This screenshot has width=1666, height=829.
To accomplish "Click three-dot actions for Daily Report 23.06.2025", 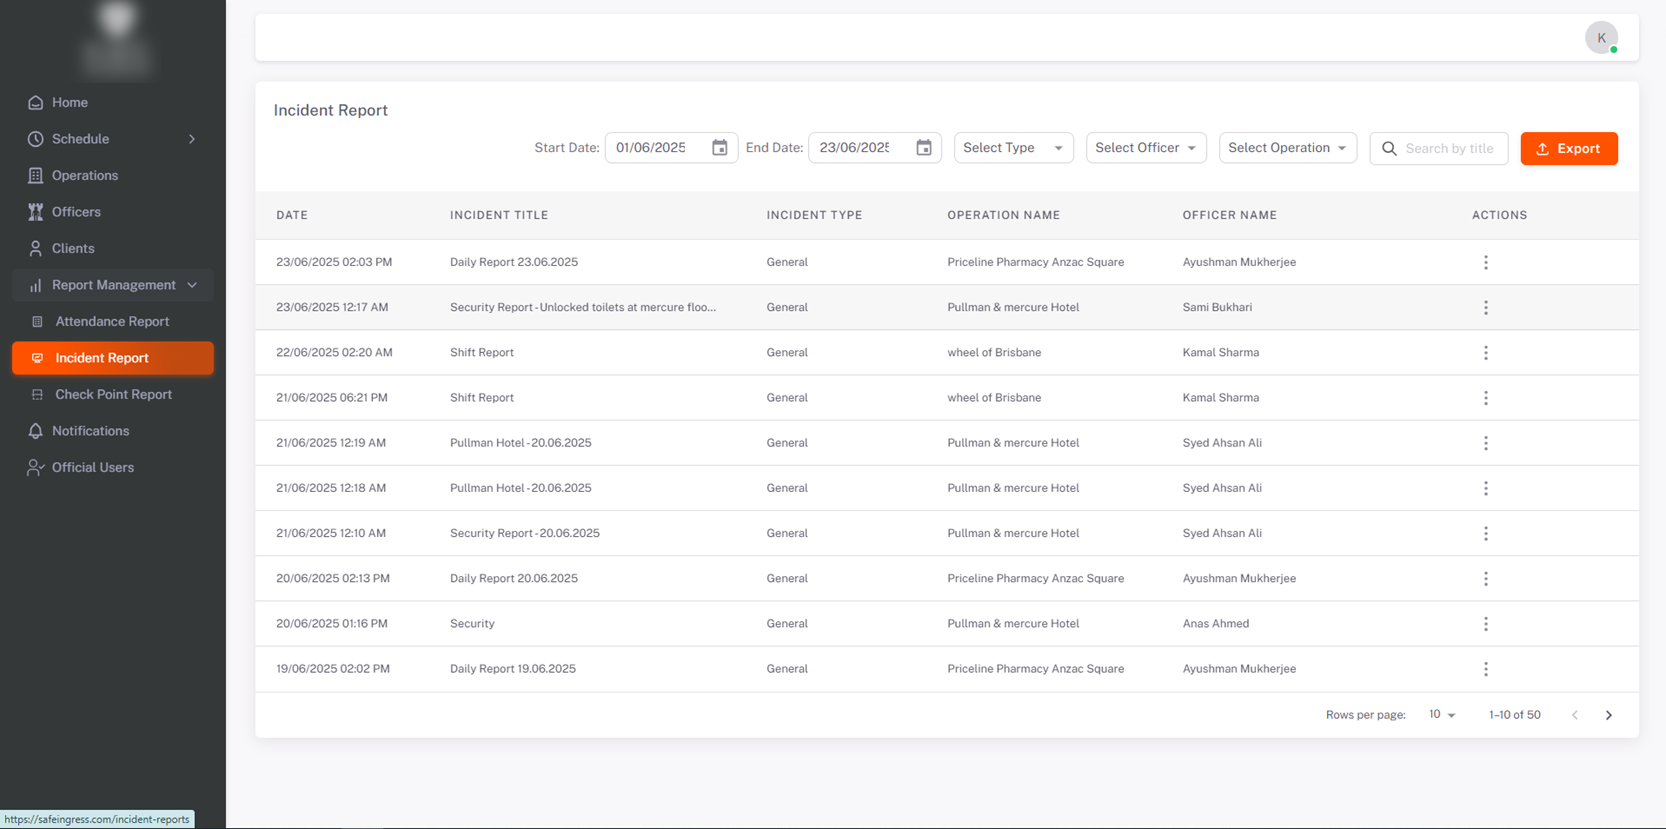I will coord(1485,262).
